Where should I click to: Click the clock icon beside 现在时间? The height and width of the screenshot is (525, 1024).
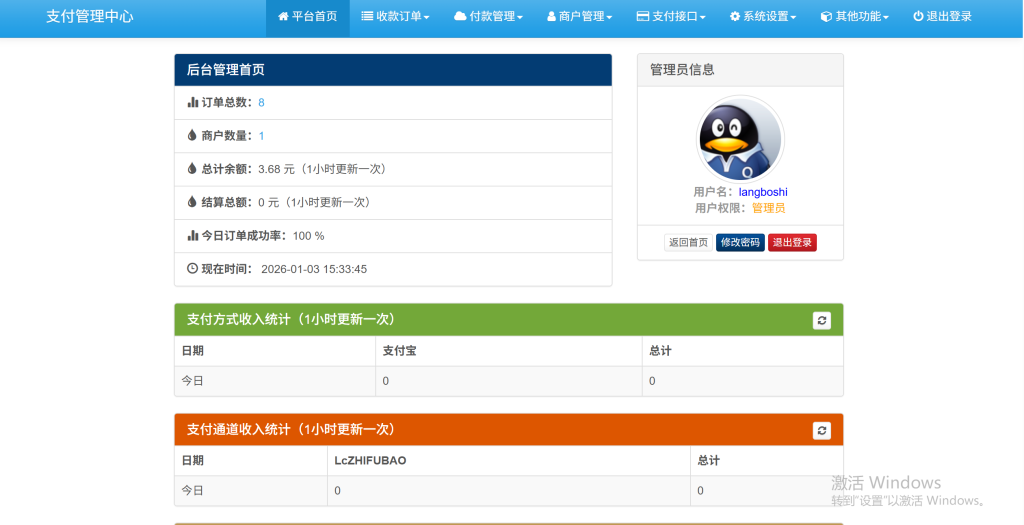click(193, 268)
